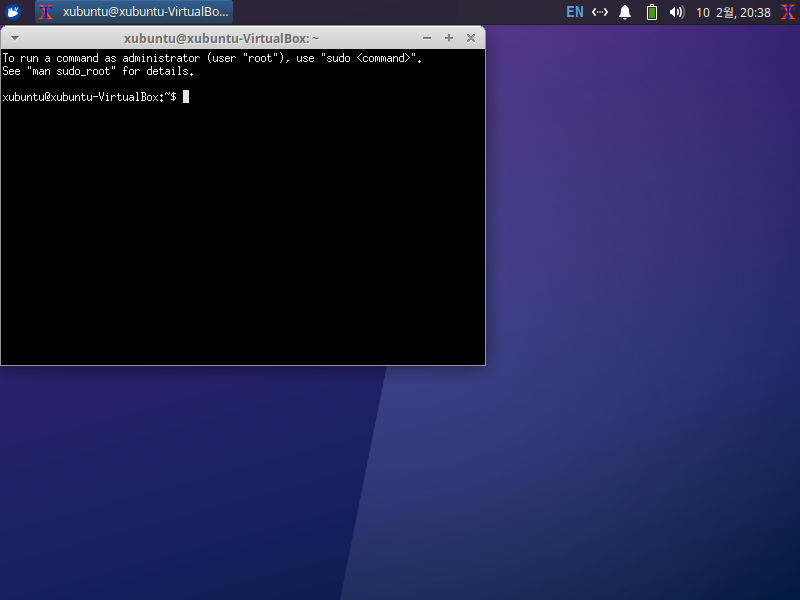Focus the terminal cursor block
Image resolution: width=800 pixels, height=600 pixels.
click(186, 96)
